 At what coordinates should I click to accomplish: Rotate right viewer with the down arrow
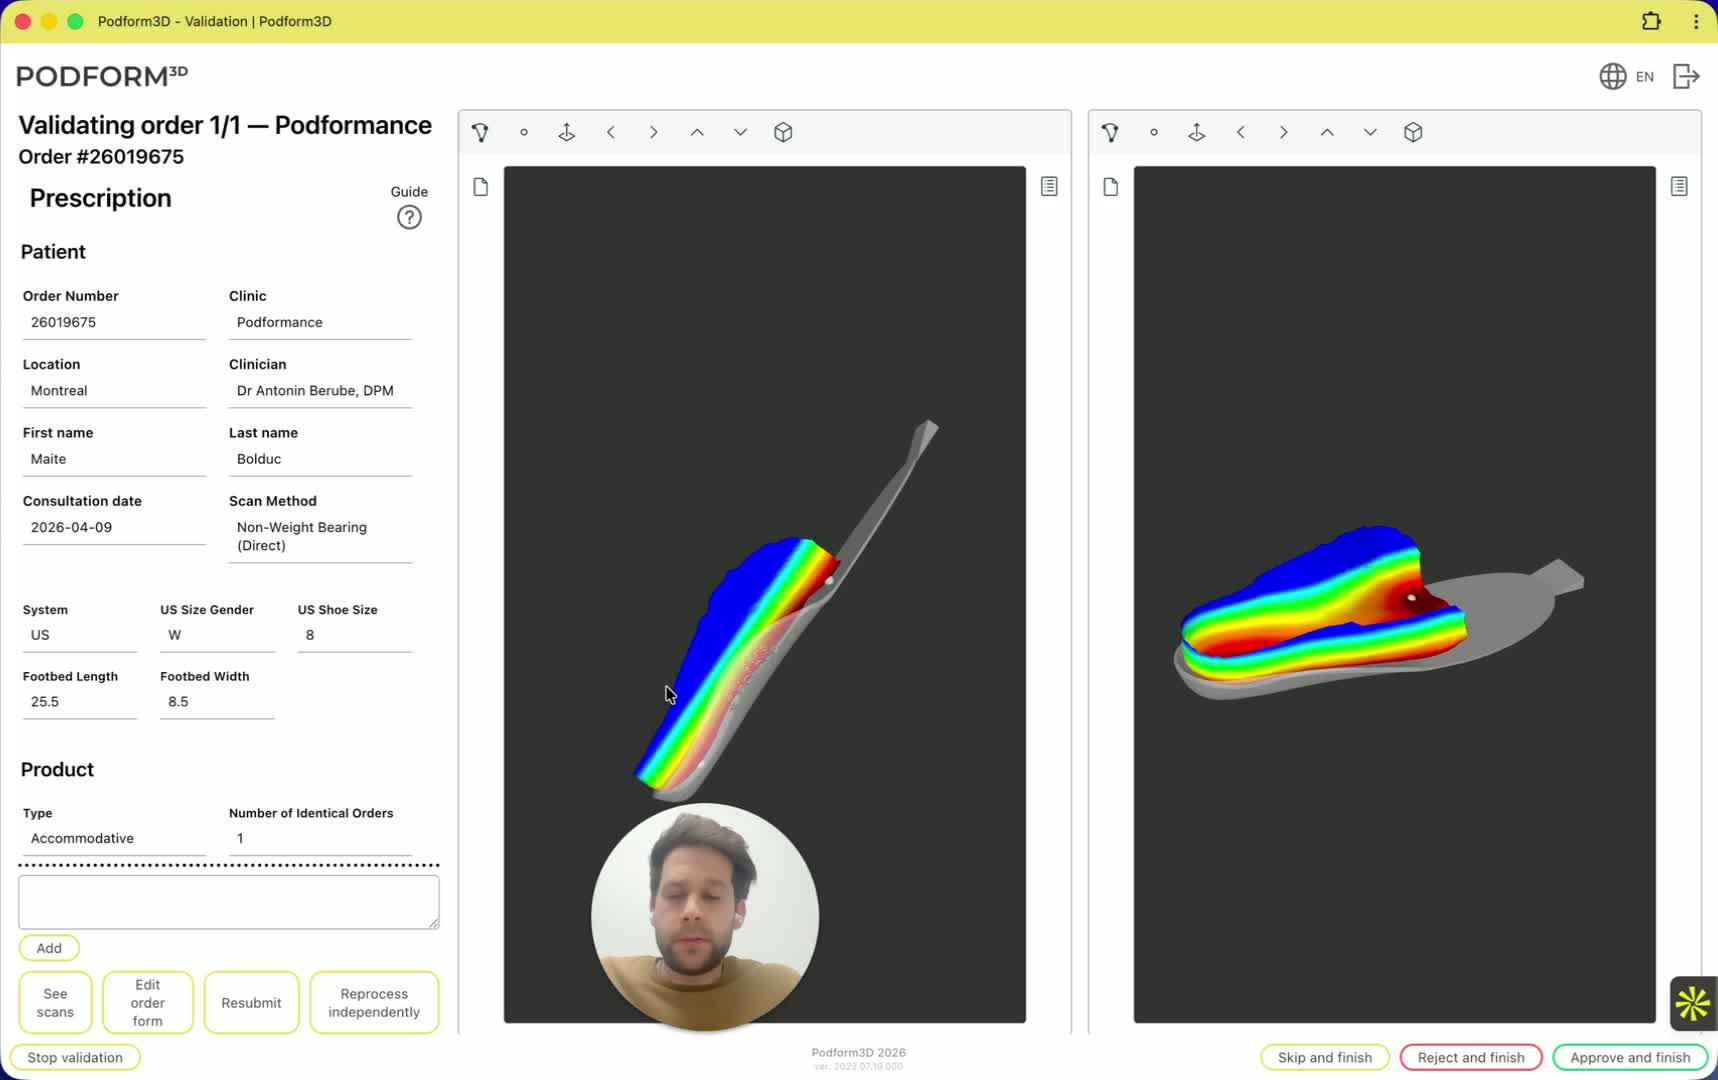point(1370,132)
